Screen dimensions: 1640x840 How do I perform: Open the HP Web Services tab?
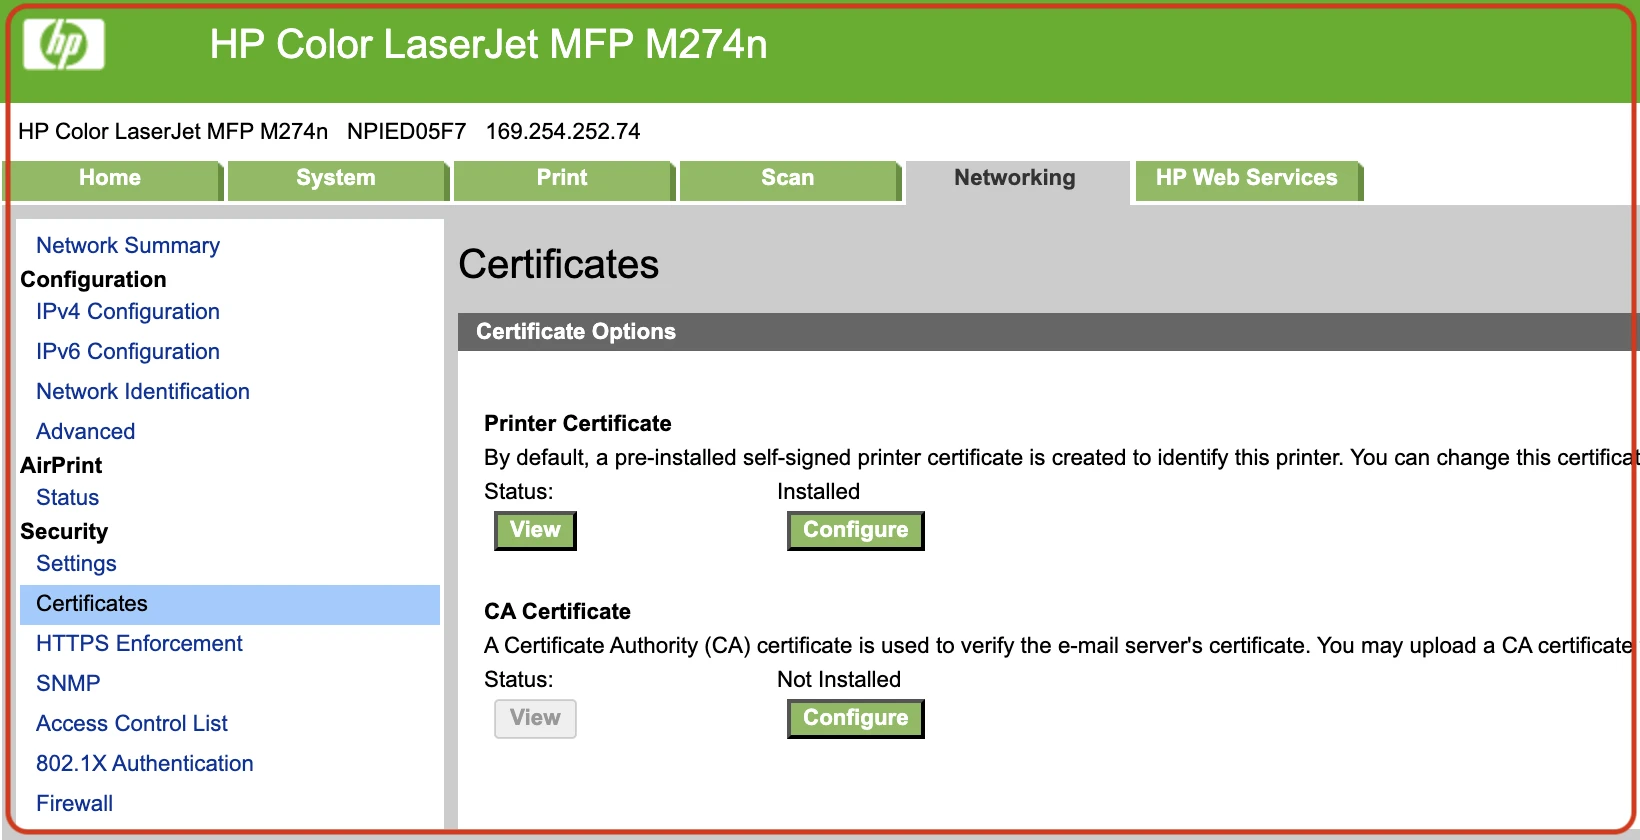click(x=1247, y=180)
